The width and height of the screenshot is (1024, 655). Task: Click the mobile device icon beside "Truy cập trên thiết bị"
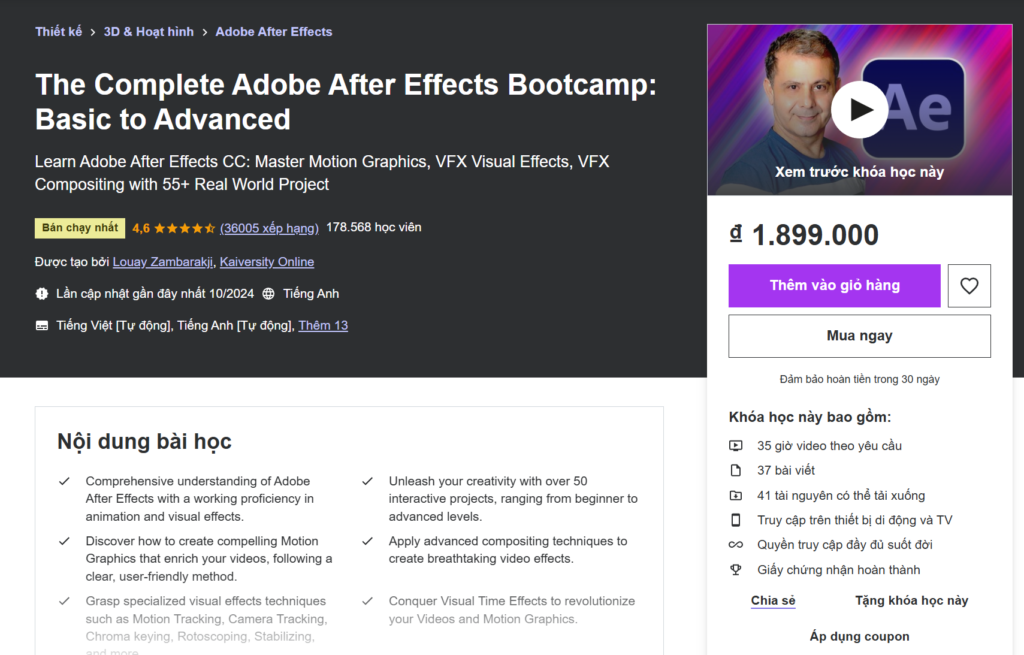(x=736, y=520)
